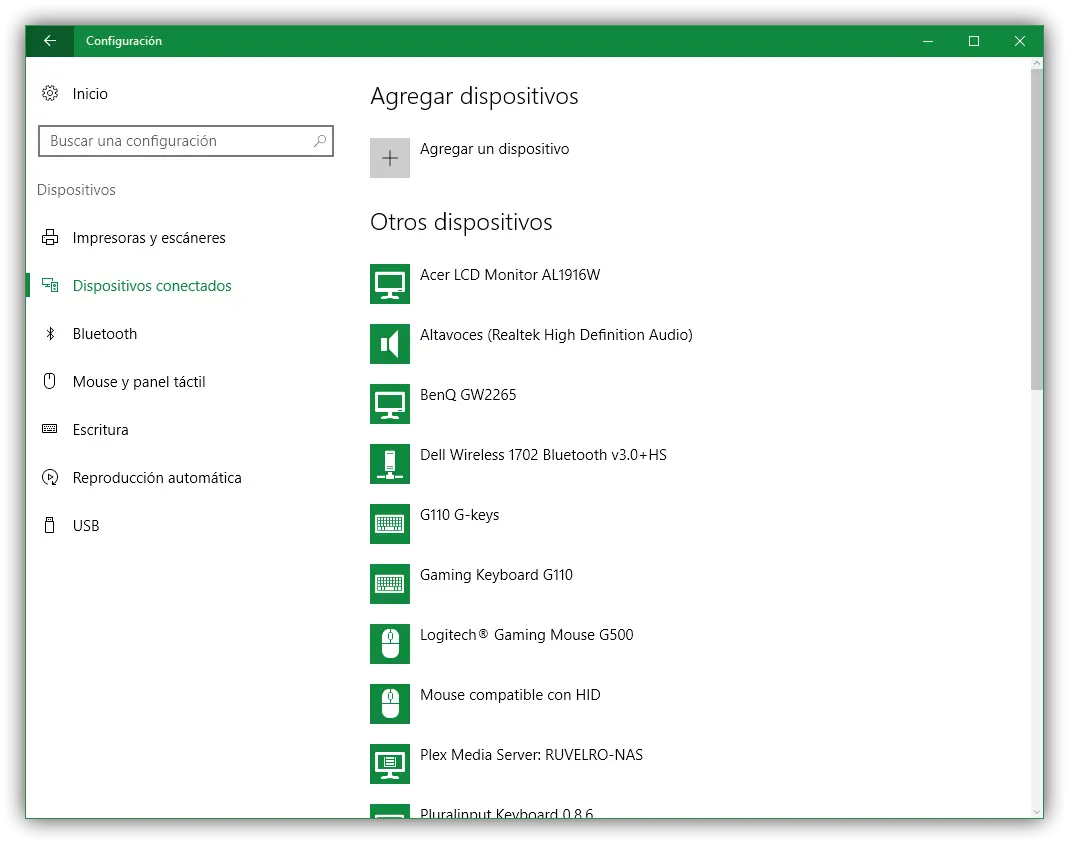Click the USB drive icon
The height and width of the screenshot is (844, 1069).
point(50,525)
